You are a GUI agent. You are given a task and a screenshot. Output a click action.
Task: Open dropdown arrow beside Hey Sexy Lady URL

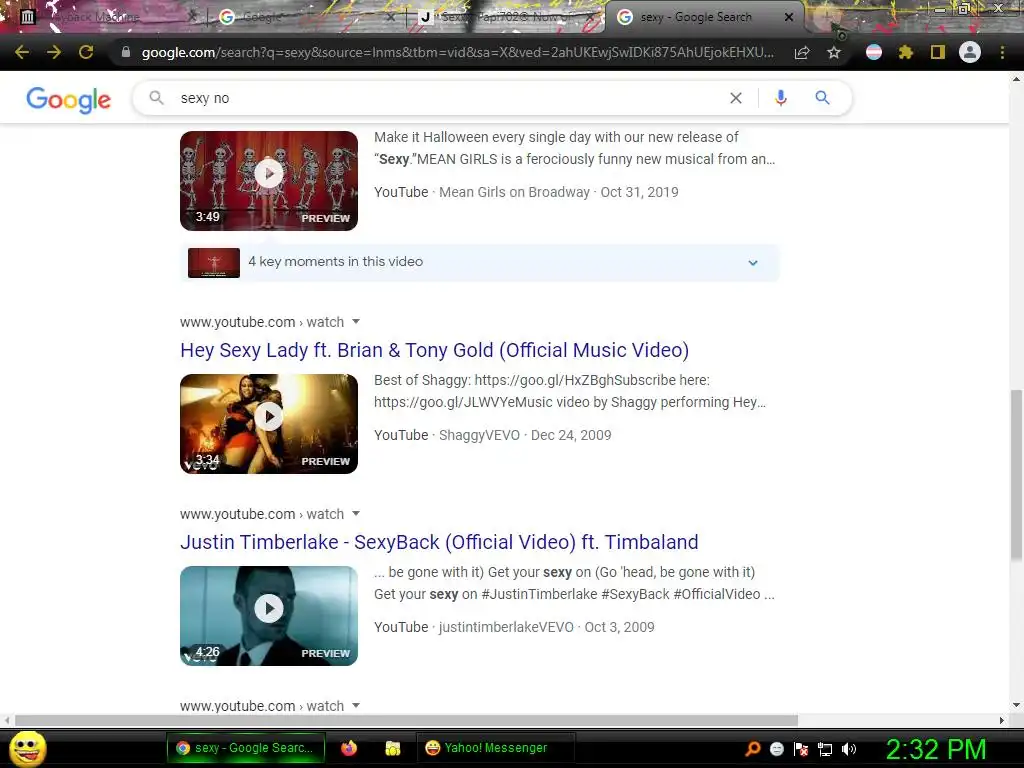click(356, 321)
